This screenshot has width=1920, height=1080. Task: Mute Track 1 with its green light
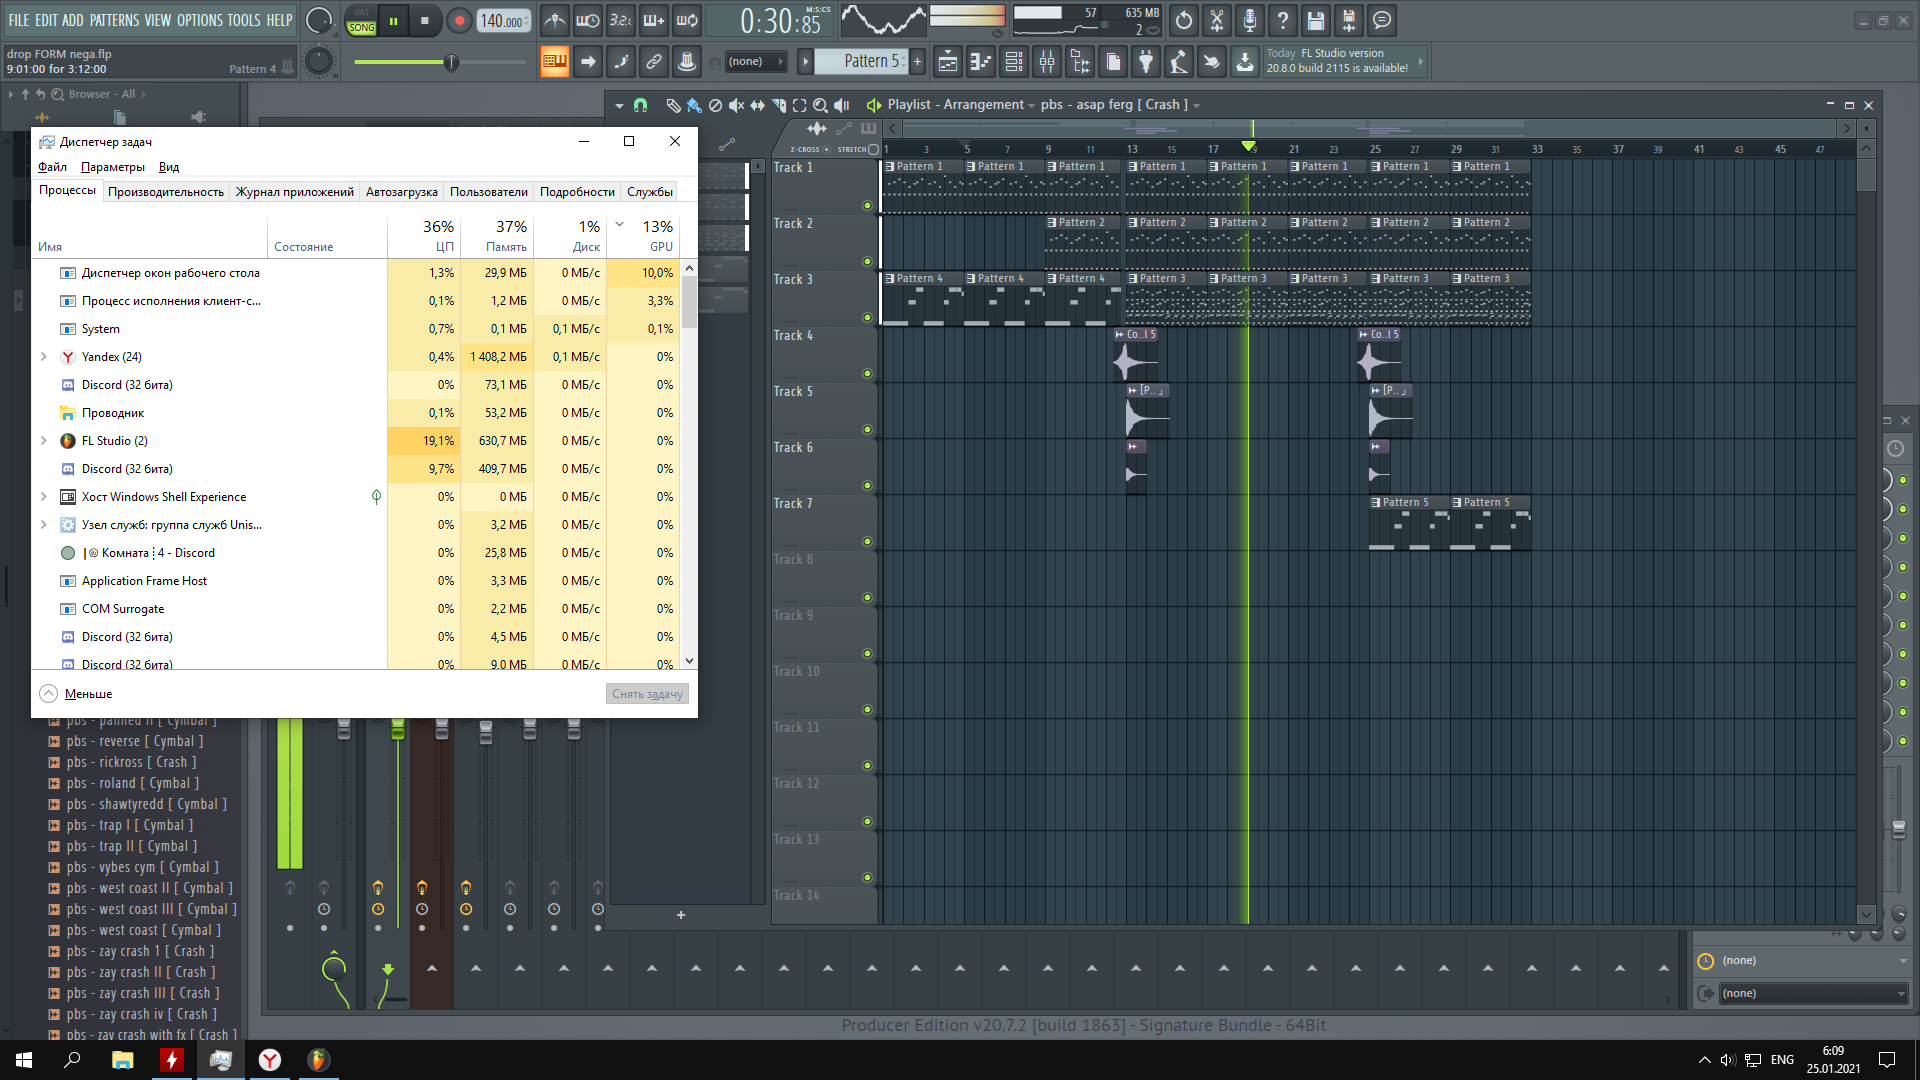tap(867, 206)
